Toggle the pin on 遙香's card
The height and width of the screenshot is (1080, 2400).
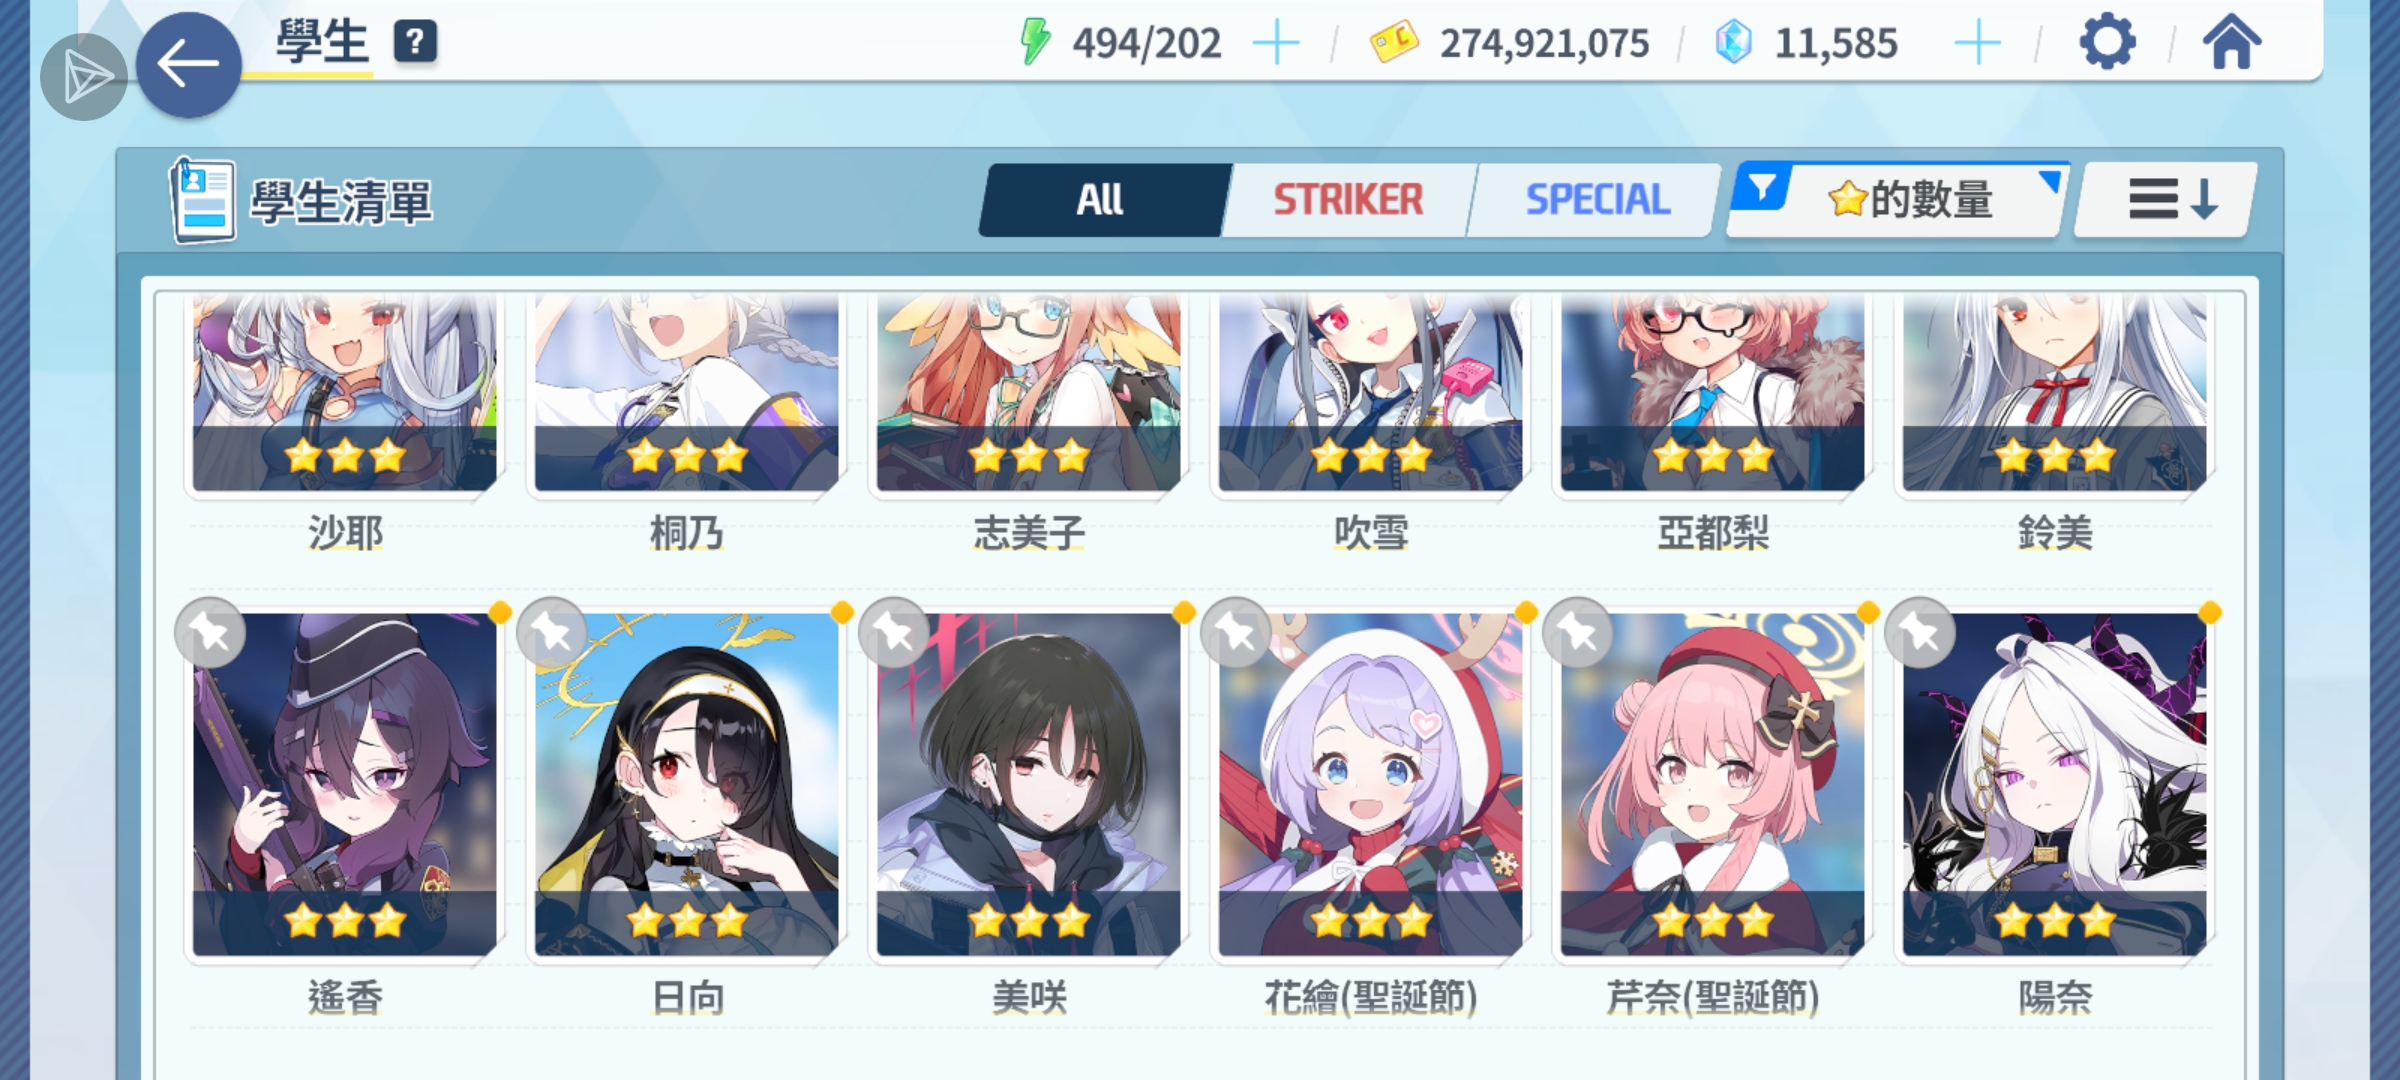[210, 633]
